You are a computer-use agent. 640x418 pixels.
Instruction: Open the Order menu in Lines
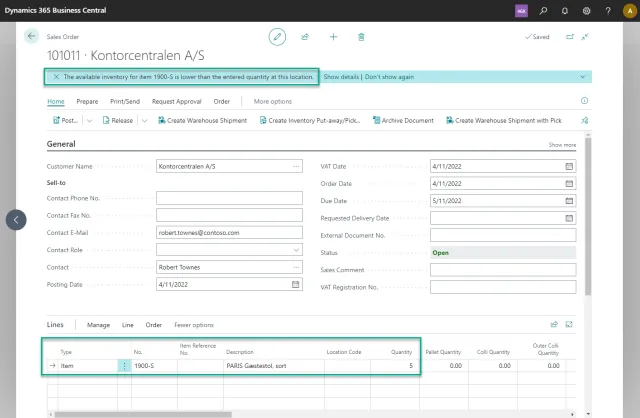click(153, 325)
